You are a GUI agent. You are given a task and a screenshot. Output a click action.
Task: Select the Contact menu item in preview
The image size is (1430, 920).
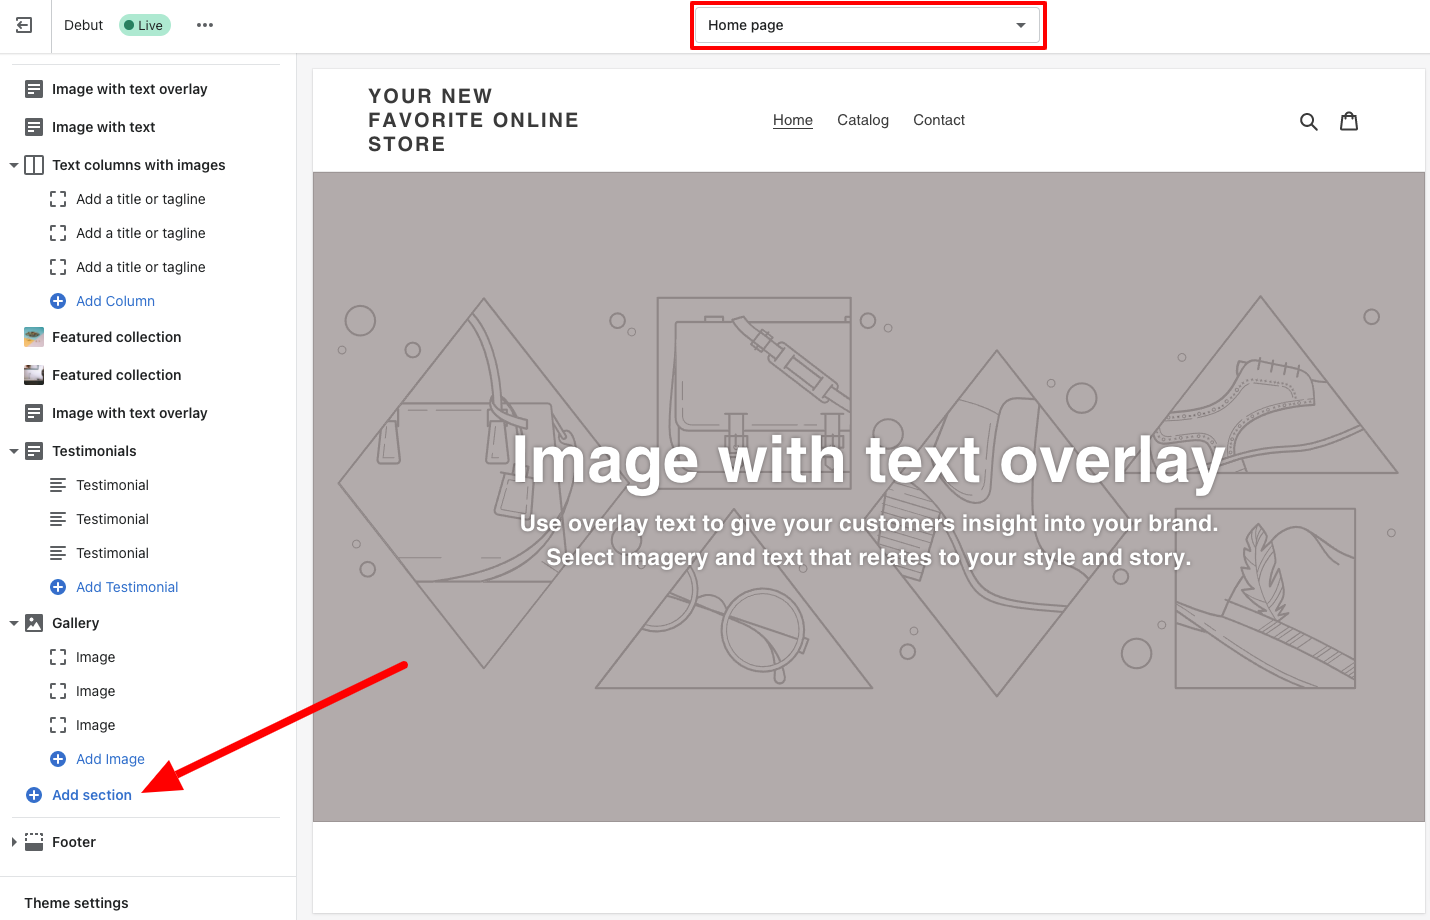click(x=938, y=120)
